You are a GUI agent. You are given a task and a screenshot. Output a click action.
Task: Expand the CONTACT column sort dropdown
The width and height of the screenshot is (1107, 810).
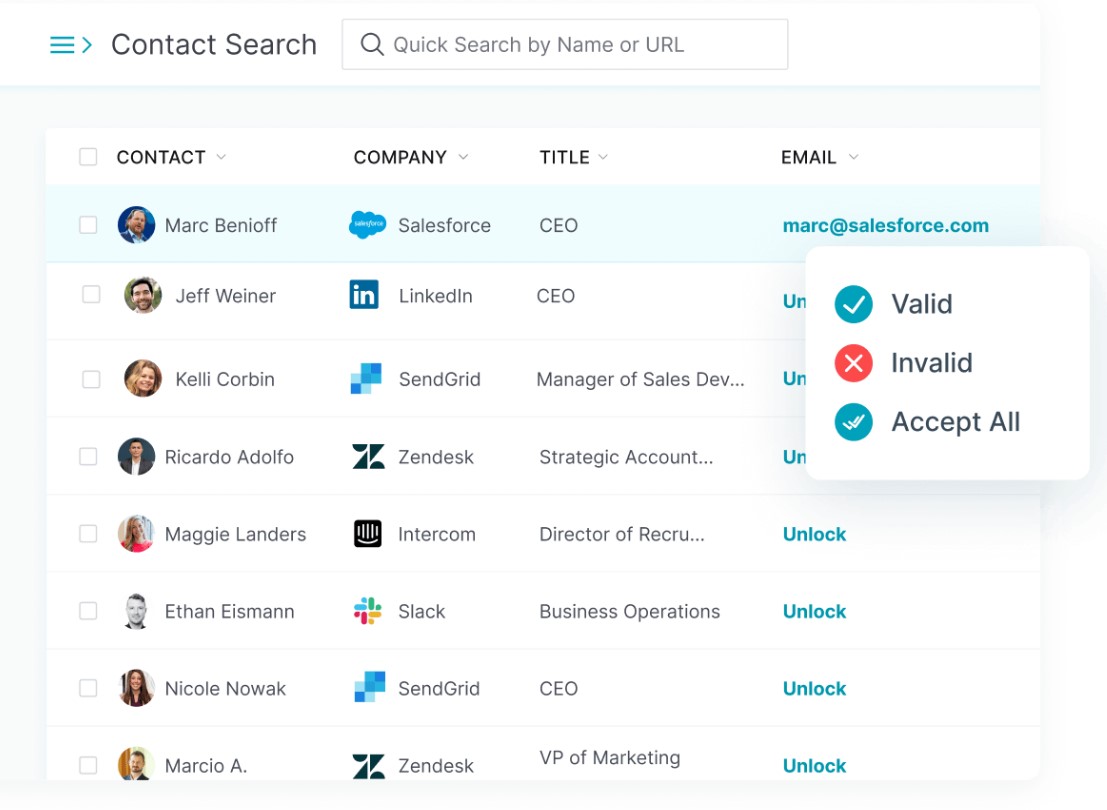tap(221, 157)
